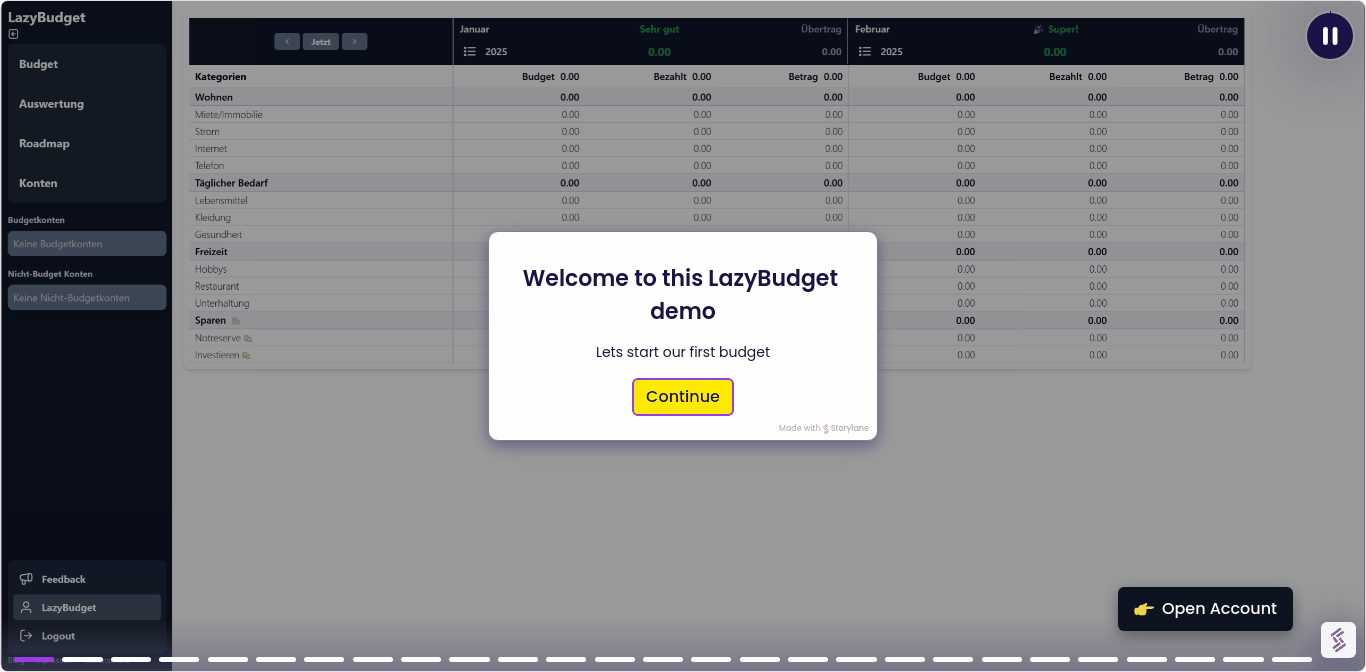Click the Investieren category label
Screen dimensions: 1366x672
tap(217, 356)
